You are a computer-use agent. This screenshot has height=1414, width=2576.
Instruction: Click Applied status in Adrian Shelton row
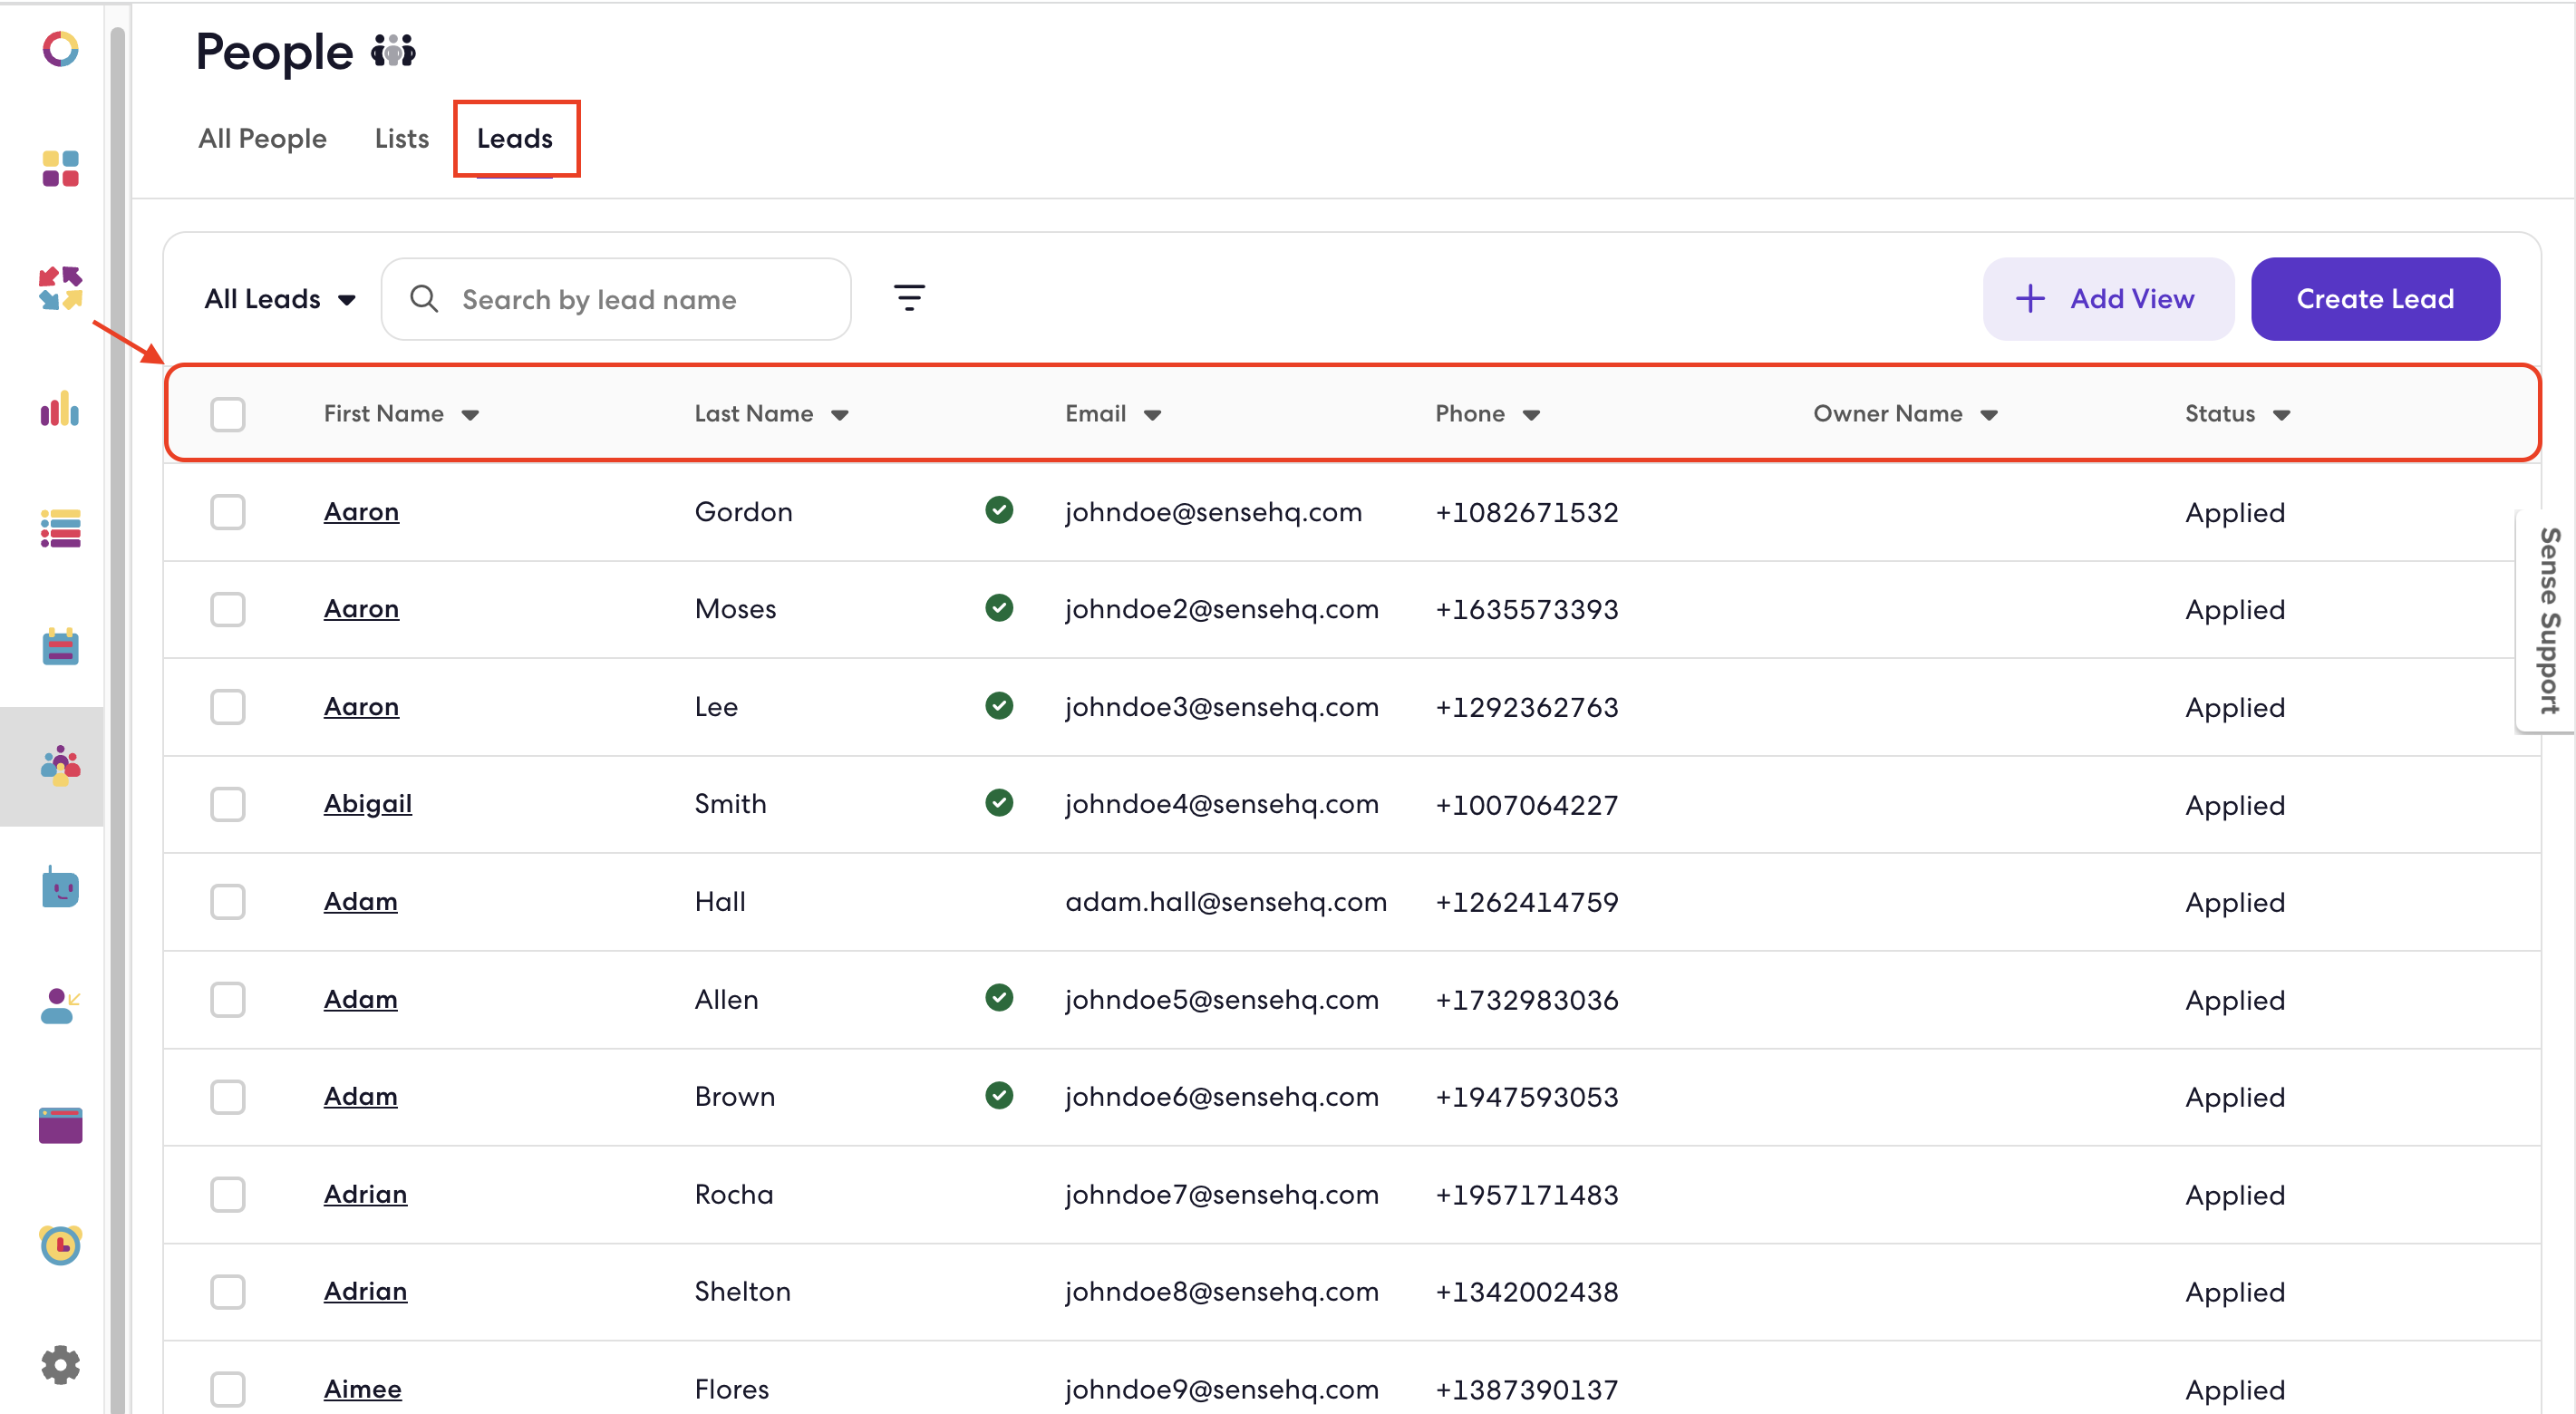(2234, 1292)
